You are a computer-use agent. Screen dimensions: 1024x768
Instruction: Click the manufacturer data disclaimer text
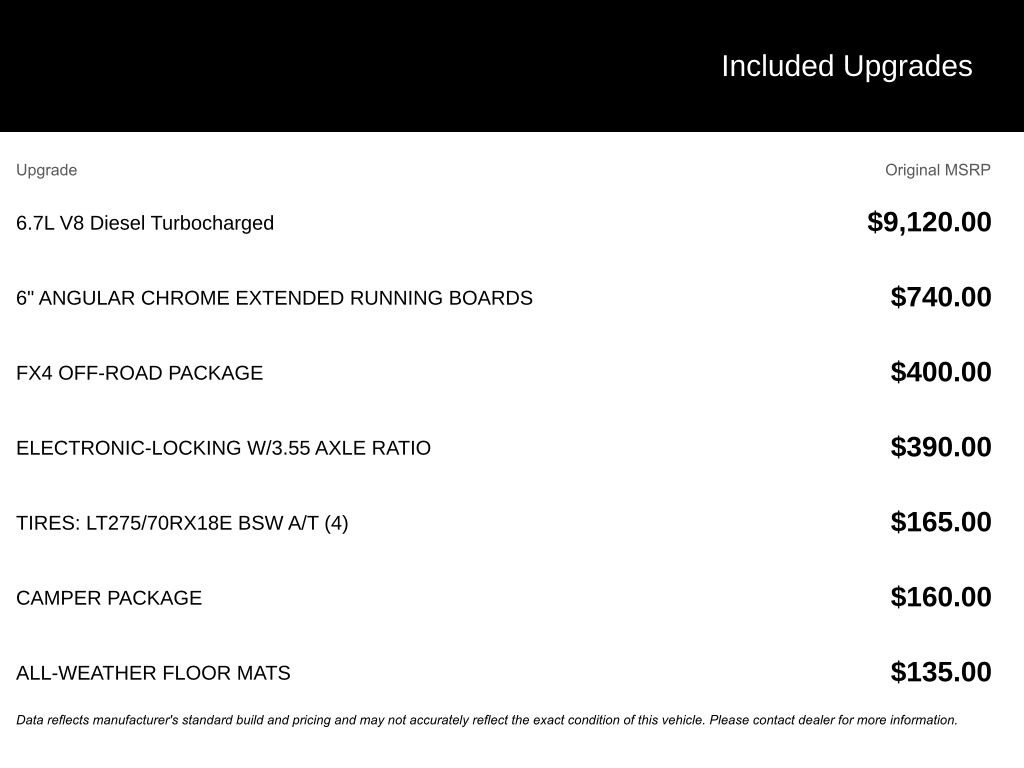[487, 720]
